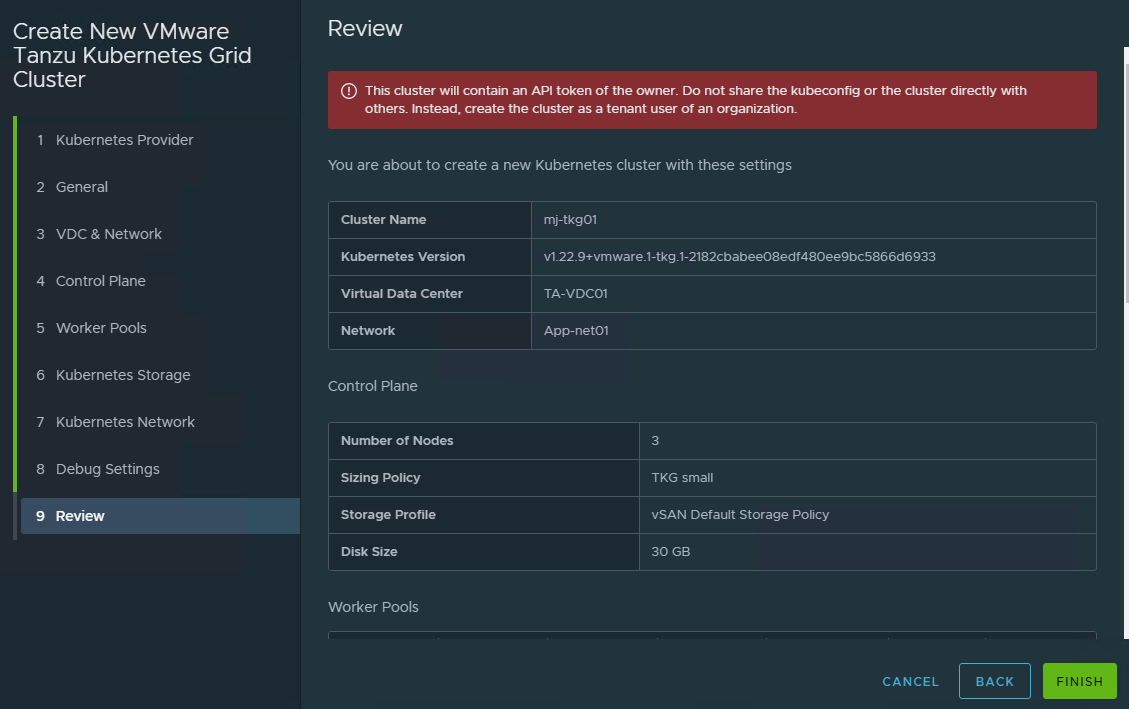Viewport: 1129px width, 709px height.
Task: Cancel the cluster creation wizard
Action: [x=910, y=681]
